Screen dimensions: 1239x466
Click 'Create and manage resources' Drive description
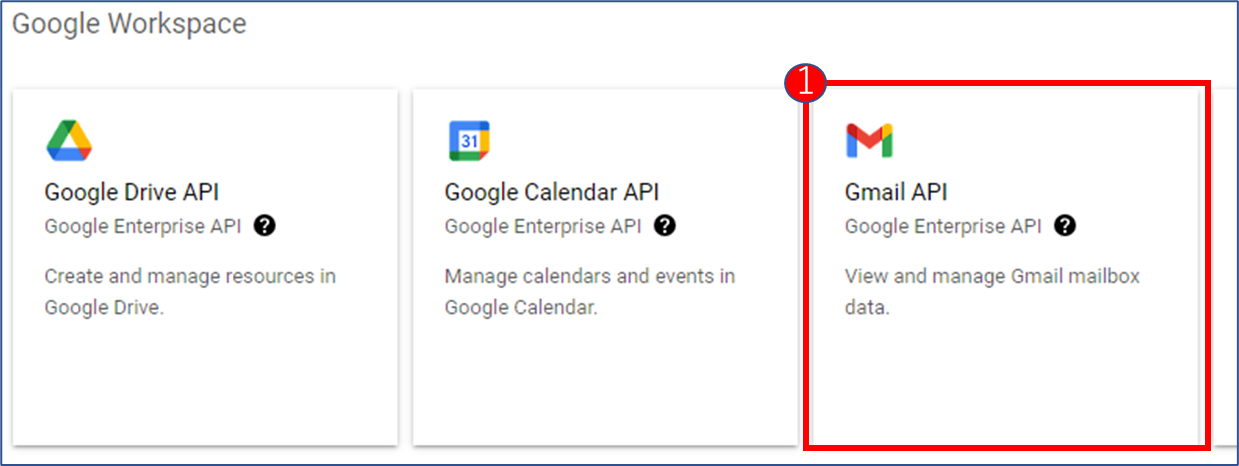tap(190, 291)
